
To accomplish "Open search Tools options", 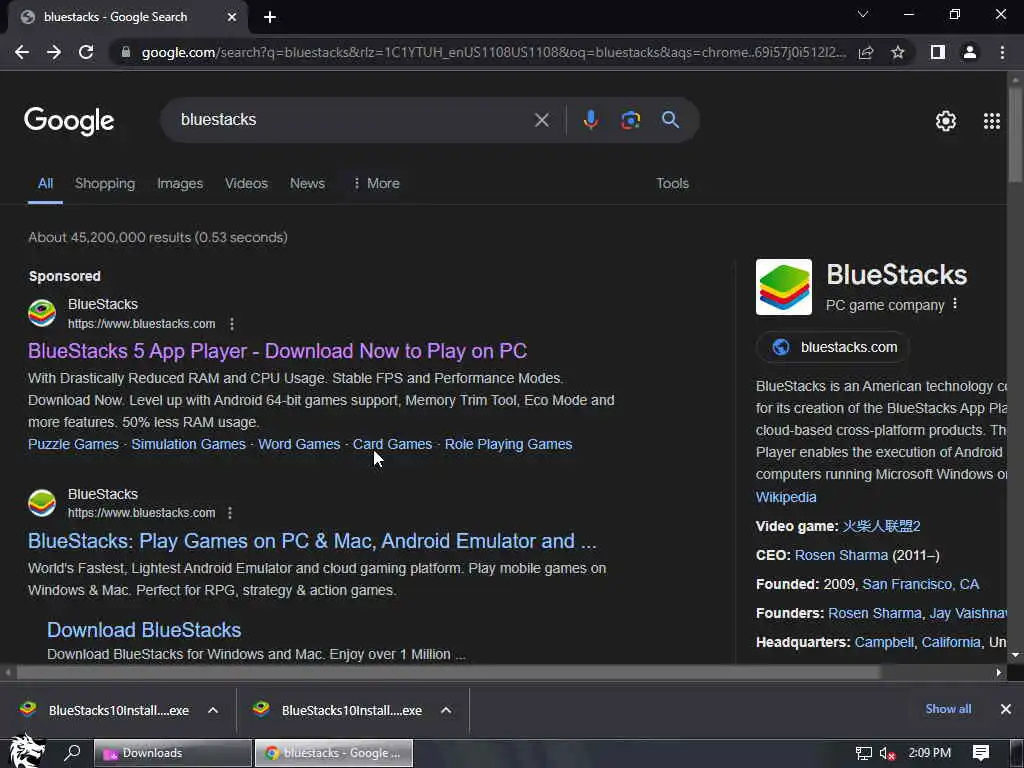I will pos(673,184).
